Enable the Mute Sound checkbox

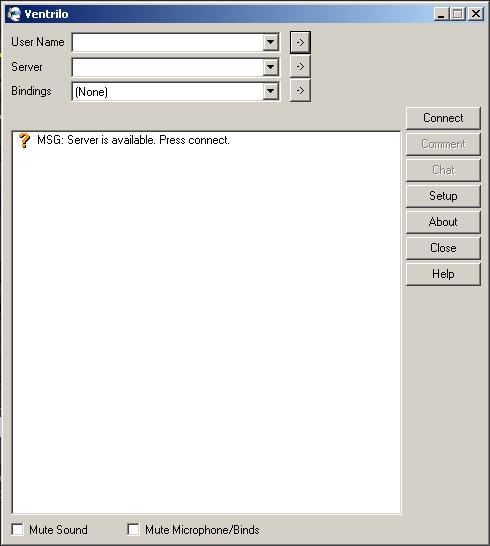coord(18,529)
